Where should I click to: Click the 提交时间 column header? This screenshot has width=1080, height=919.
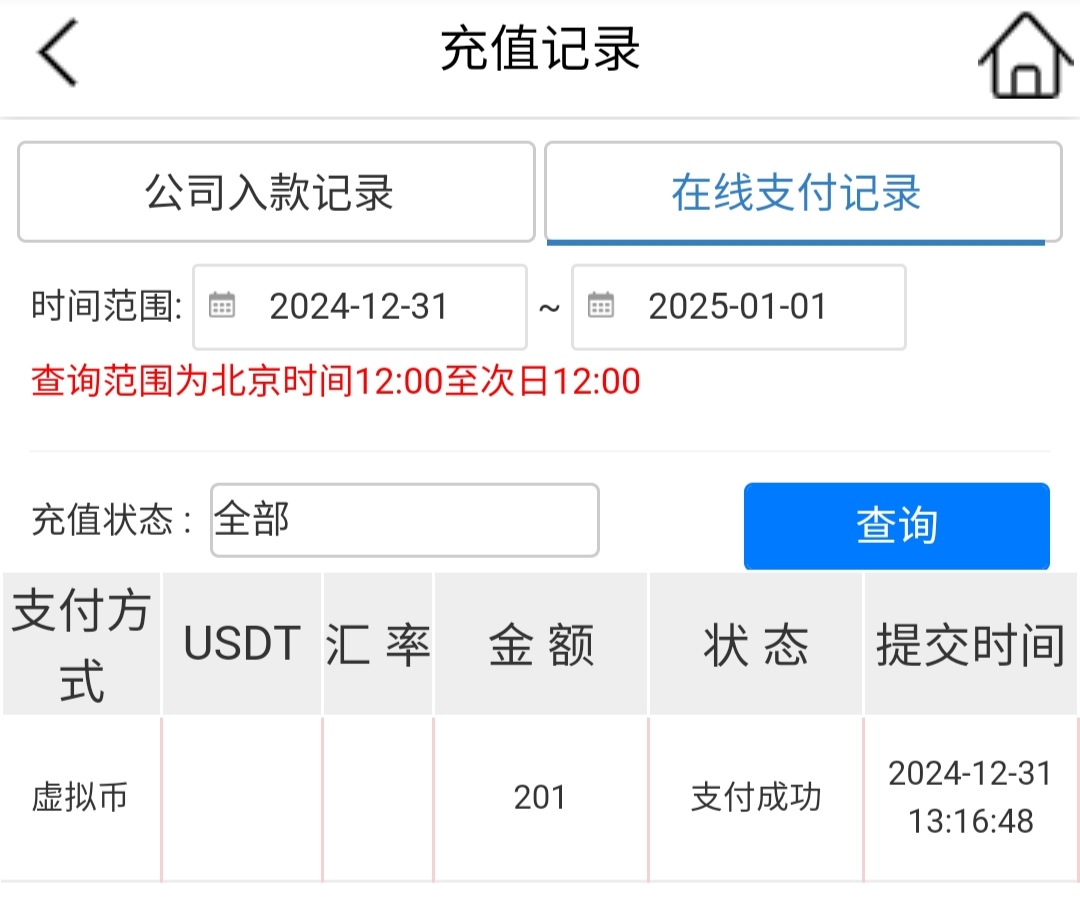pyautogui.click(x=970, y=645)
